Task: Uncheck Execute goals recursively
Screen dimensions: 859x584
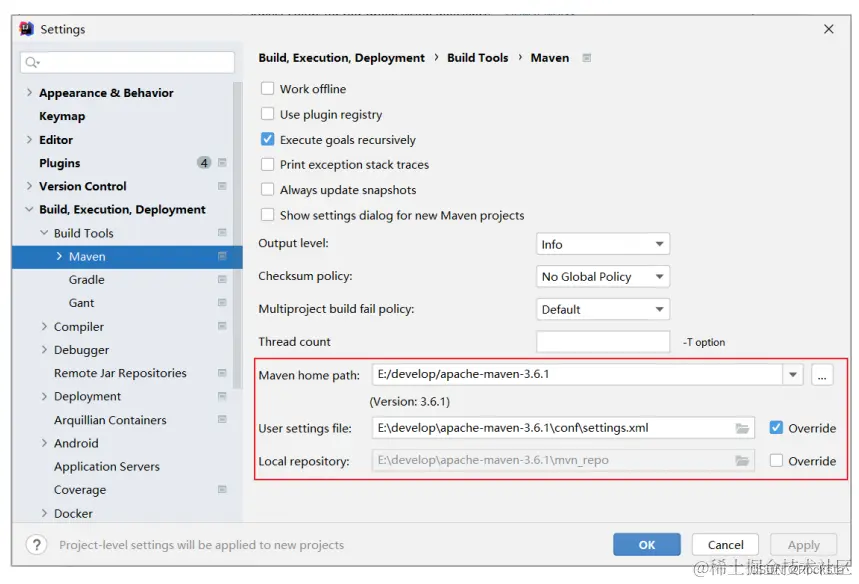Action: point(267,139)
